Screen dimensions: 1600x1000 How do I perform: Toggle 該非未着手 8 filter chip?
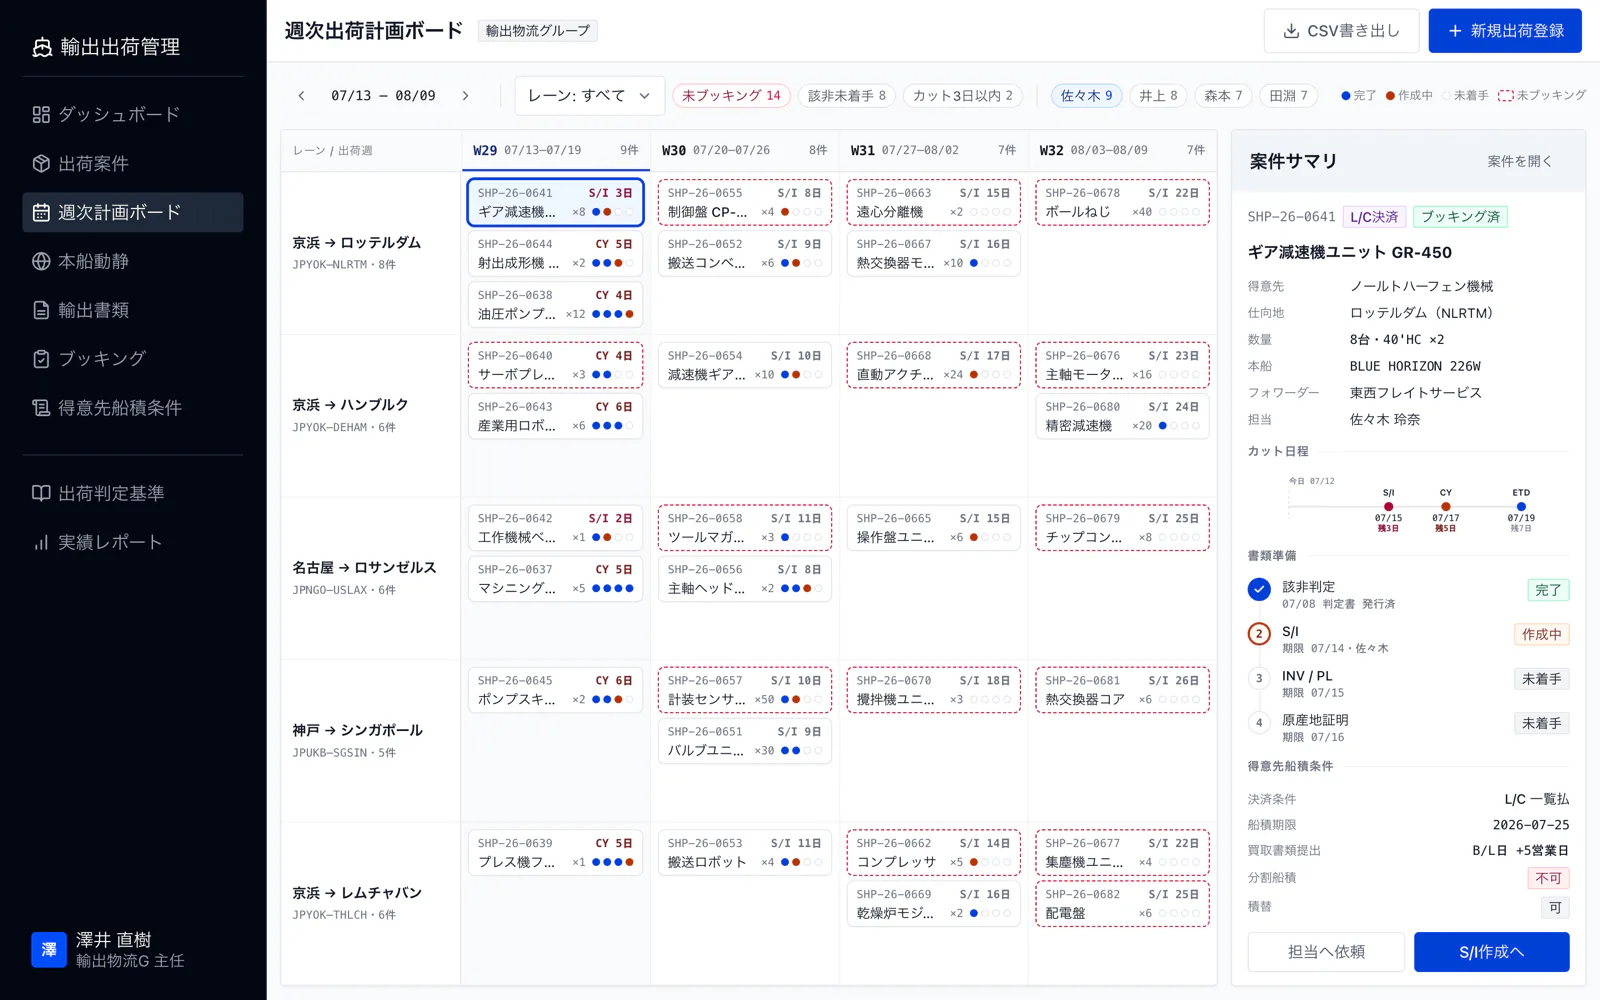point(847,96)
